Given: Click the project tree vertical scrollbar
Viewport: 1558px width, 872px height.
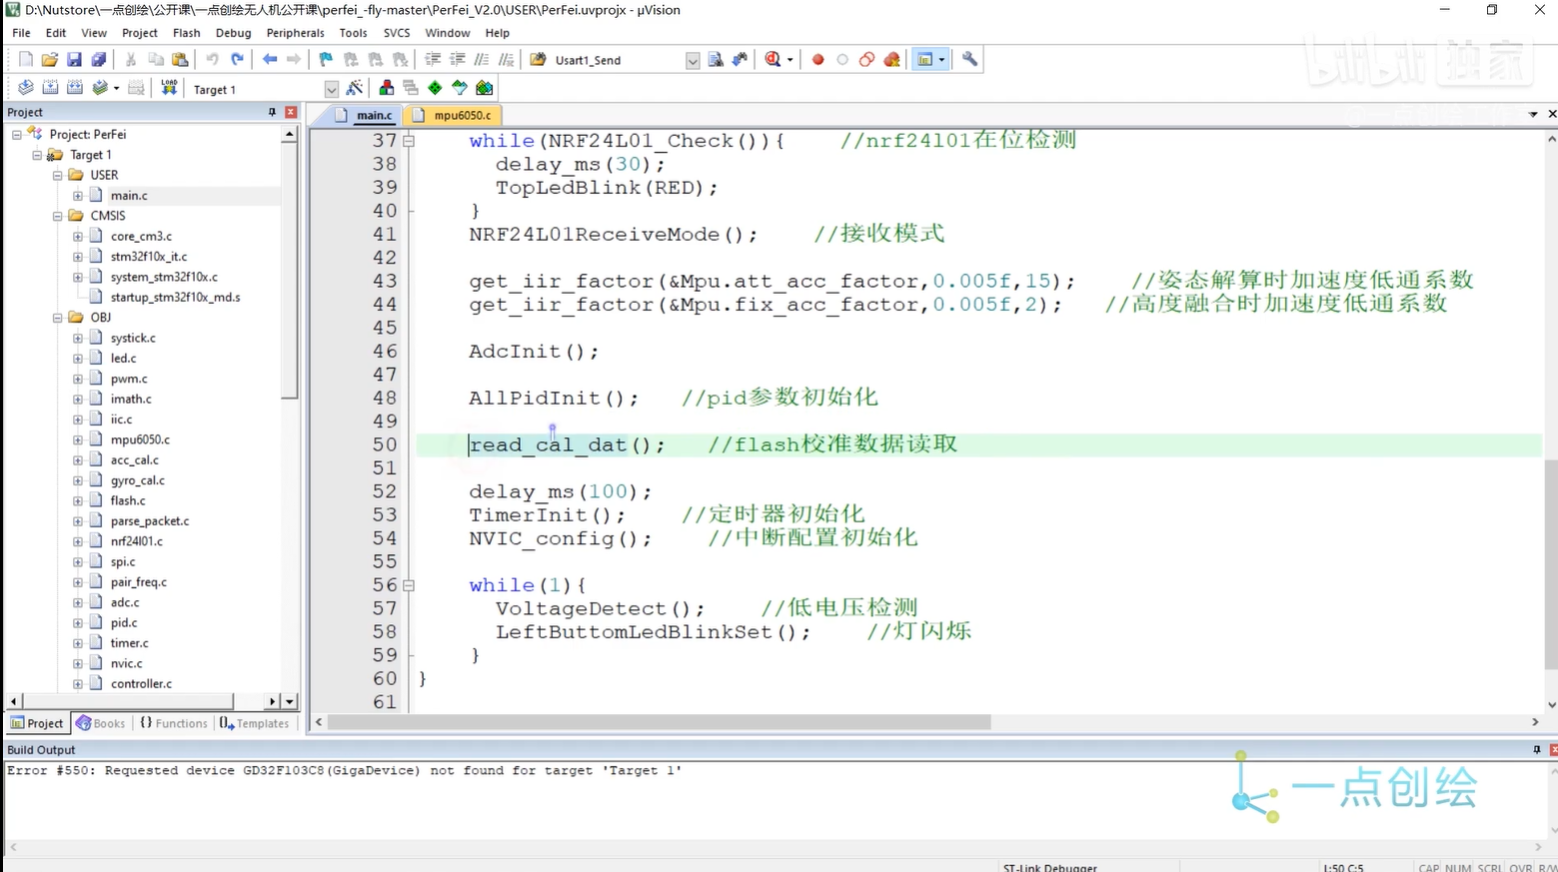Looking at the screenshot, I should 289,270.
